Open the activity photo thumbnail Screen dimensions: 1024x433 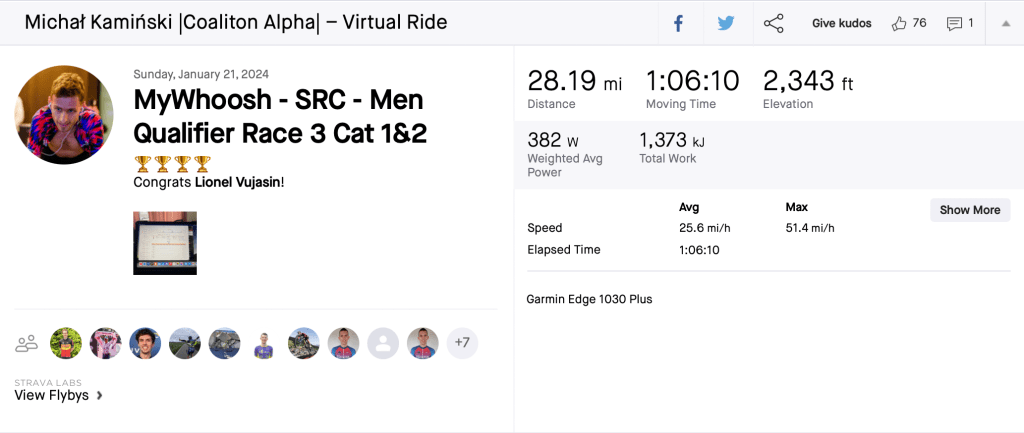coord(165,242)
